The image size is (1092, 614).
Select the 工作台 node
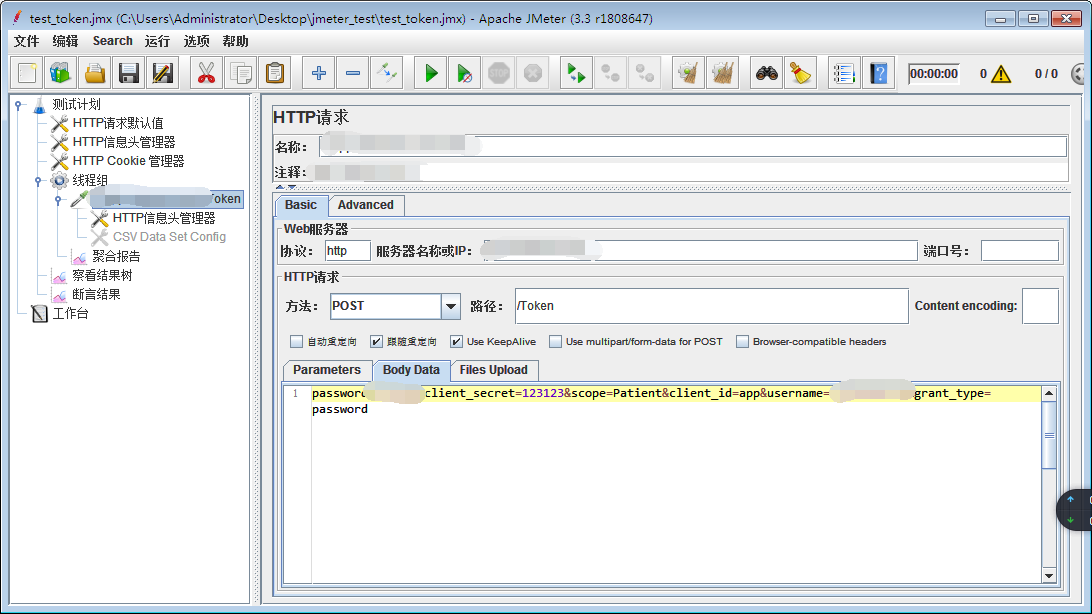click(70, 313)
